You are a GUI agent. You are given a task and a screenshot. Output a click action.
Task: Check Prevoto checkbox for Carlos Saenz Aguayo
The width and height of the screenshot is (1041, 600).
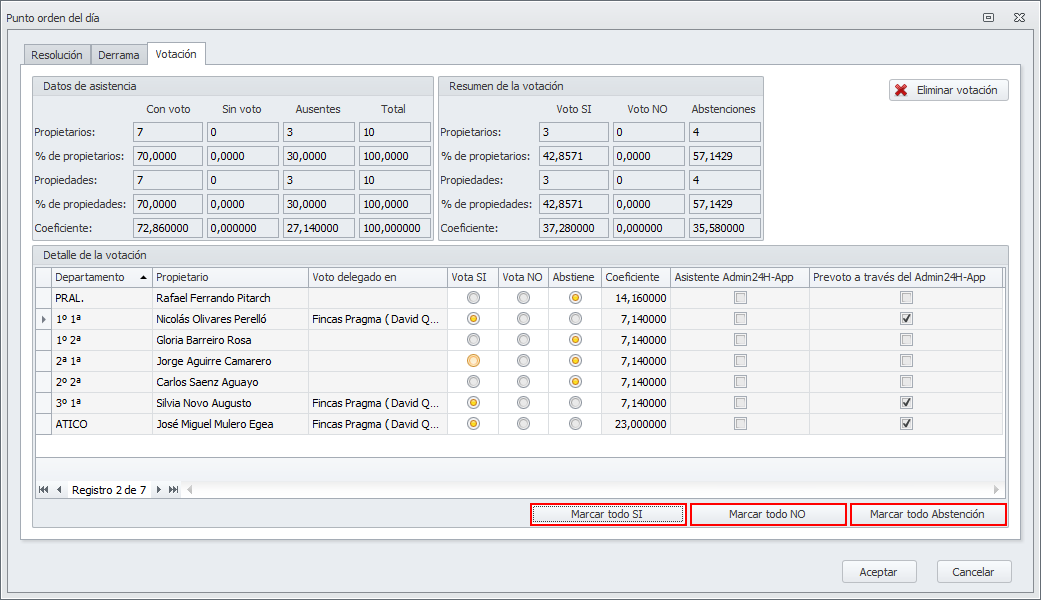coord(906,382)
